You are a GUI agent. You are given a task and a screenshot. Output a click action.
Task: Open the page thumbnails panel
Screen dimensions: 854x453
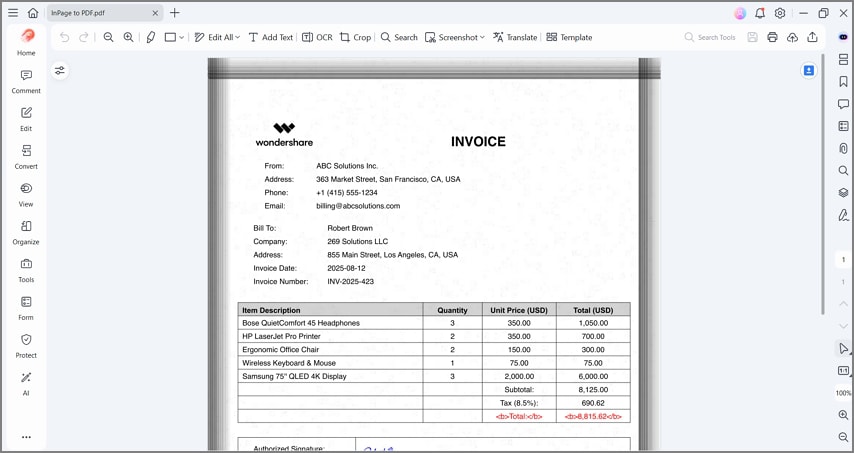point(843,59)
